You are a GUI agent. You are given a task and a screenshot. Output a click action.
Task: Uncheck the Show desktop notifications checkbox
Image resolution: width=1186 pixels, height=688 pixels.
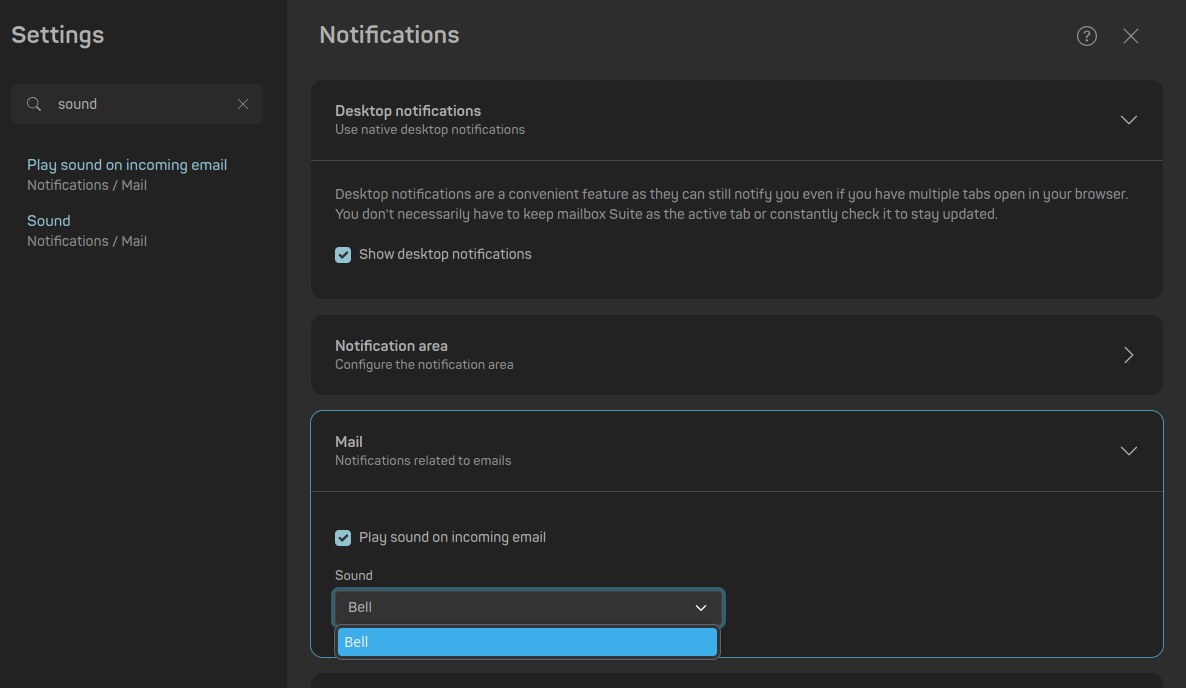(x=343, y=255)
